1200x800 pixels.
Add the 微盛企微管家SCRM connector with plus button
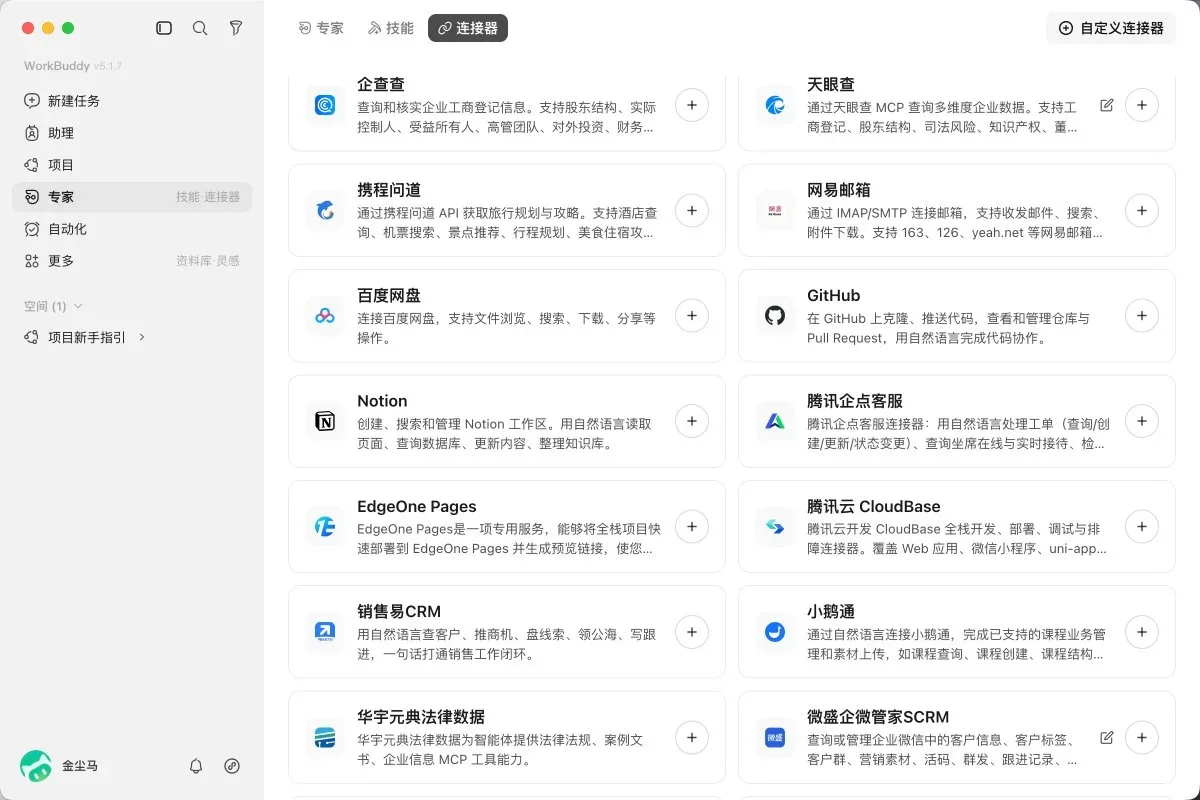click(1142, 738)
